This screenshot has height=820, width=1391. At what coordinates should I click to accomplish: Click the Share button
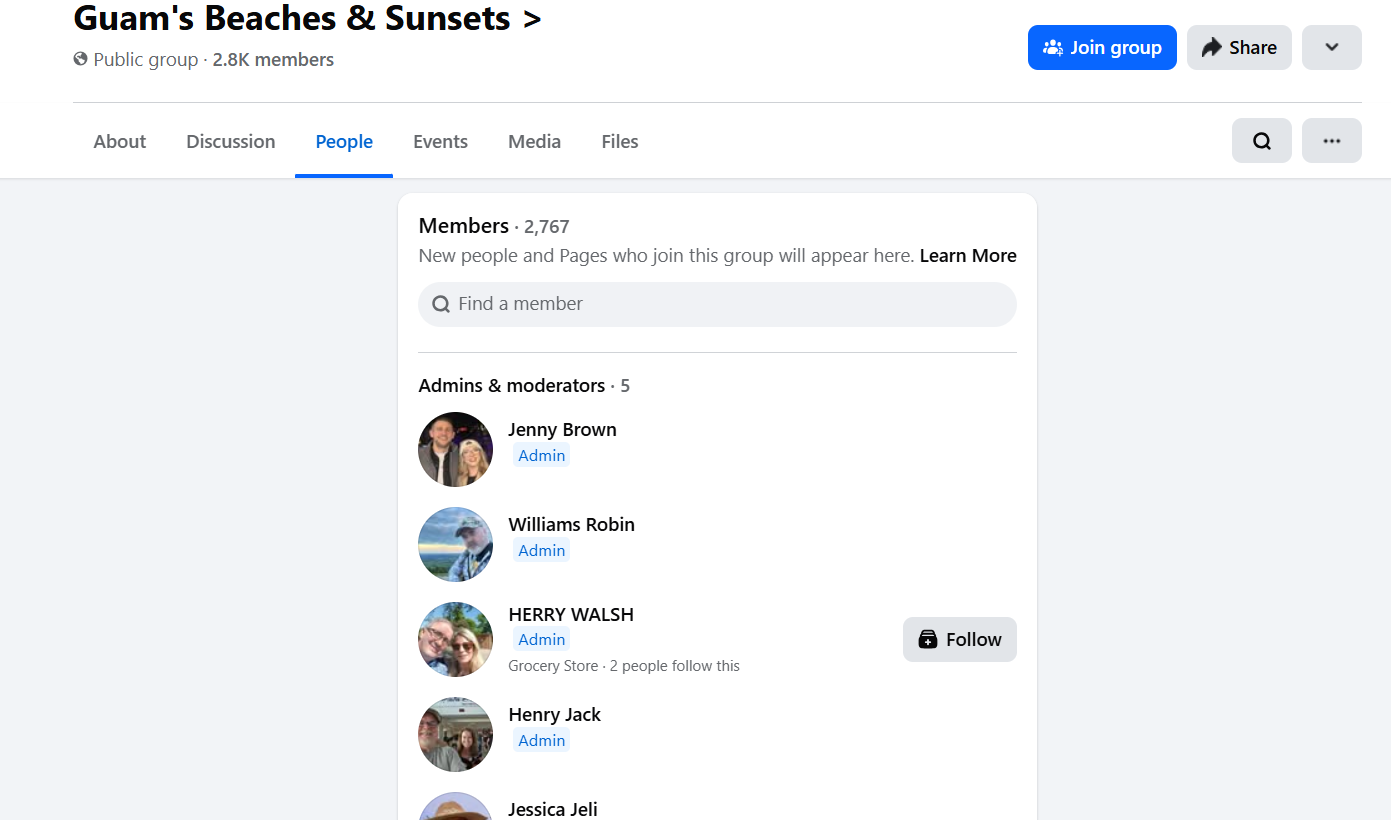pos(1239,47)
